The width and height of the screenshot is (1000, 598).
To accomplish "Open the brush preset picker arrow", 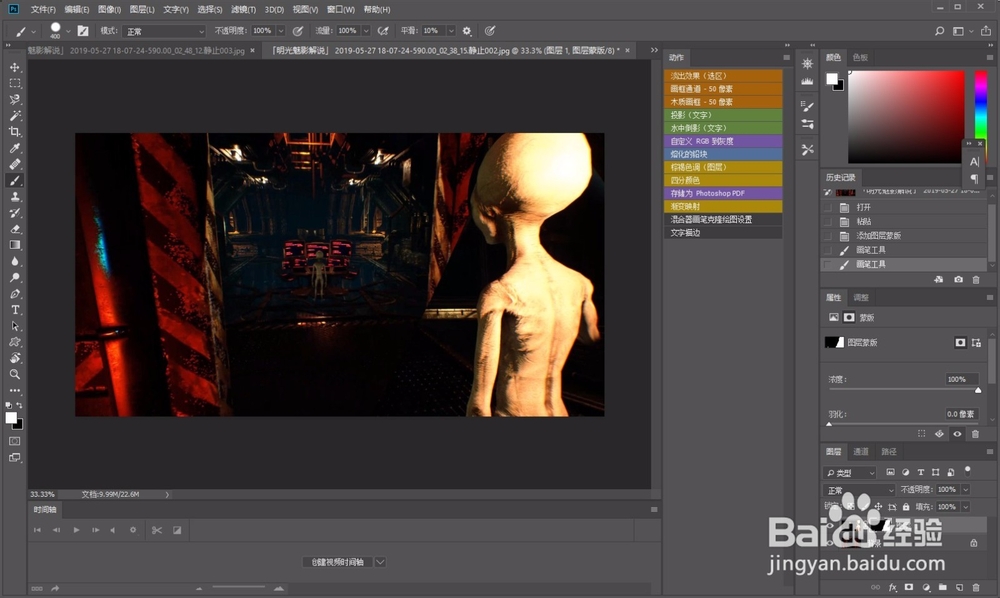I will [x=68, y=31].
